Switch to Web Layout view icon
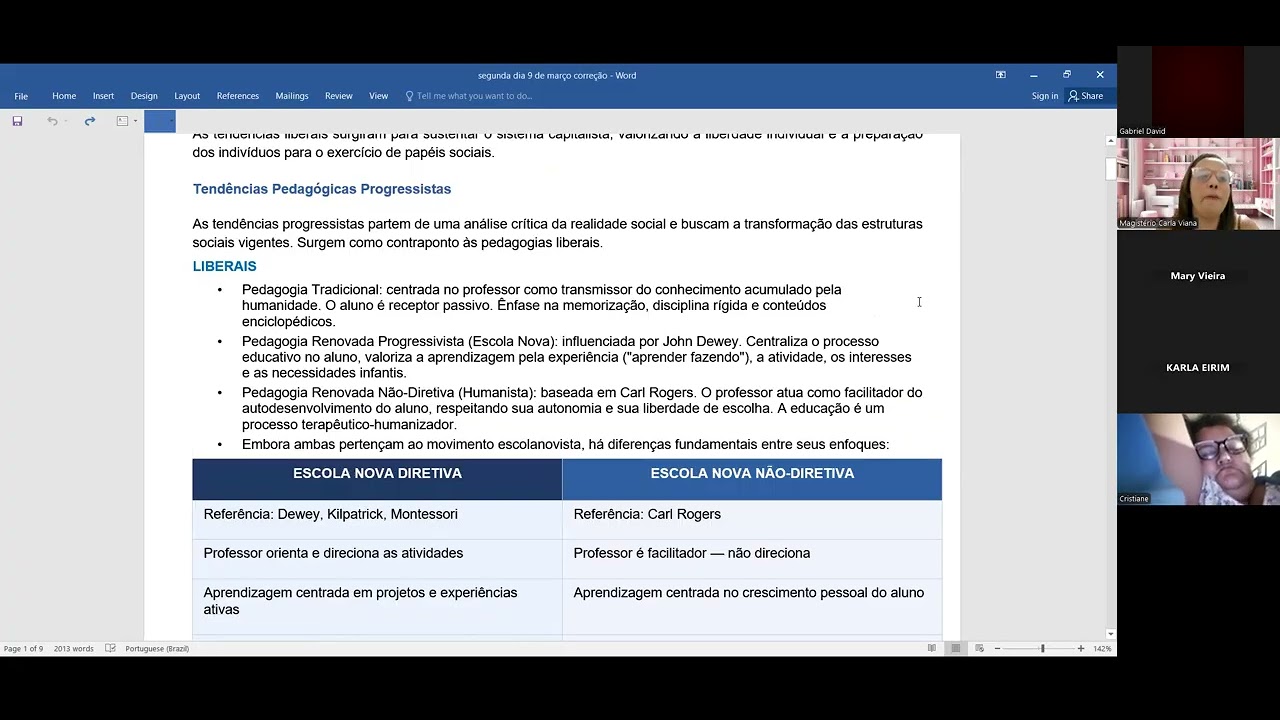This screenshot has width=1280, height=720. point(980,649)
